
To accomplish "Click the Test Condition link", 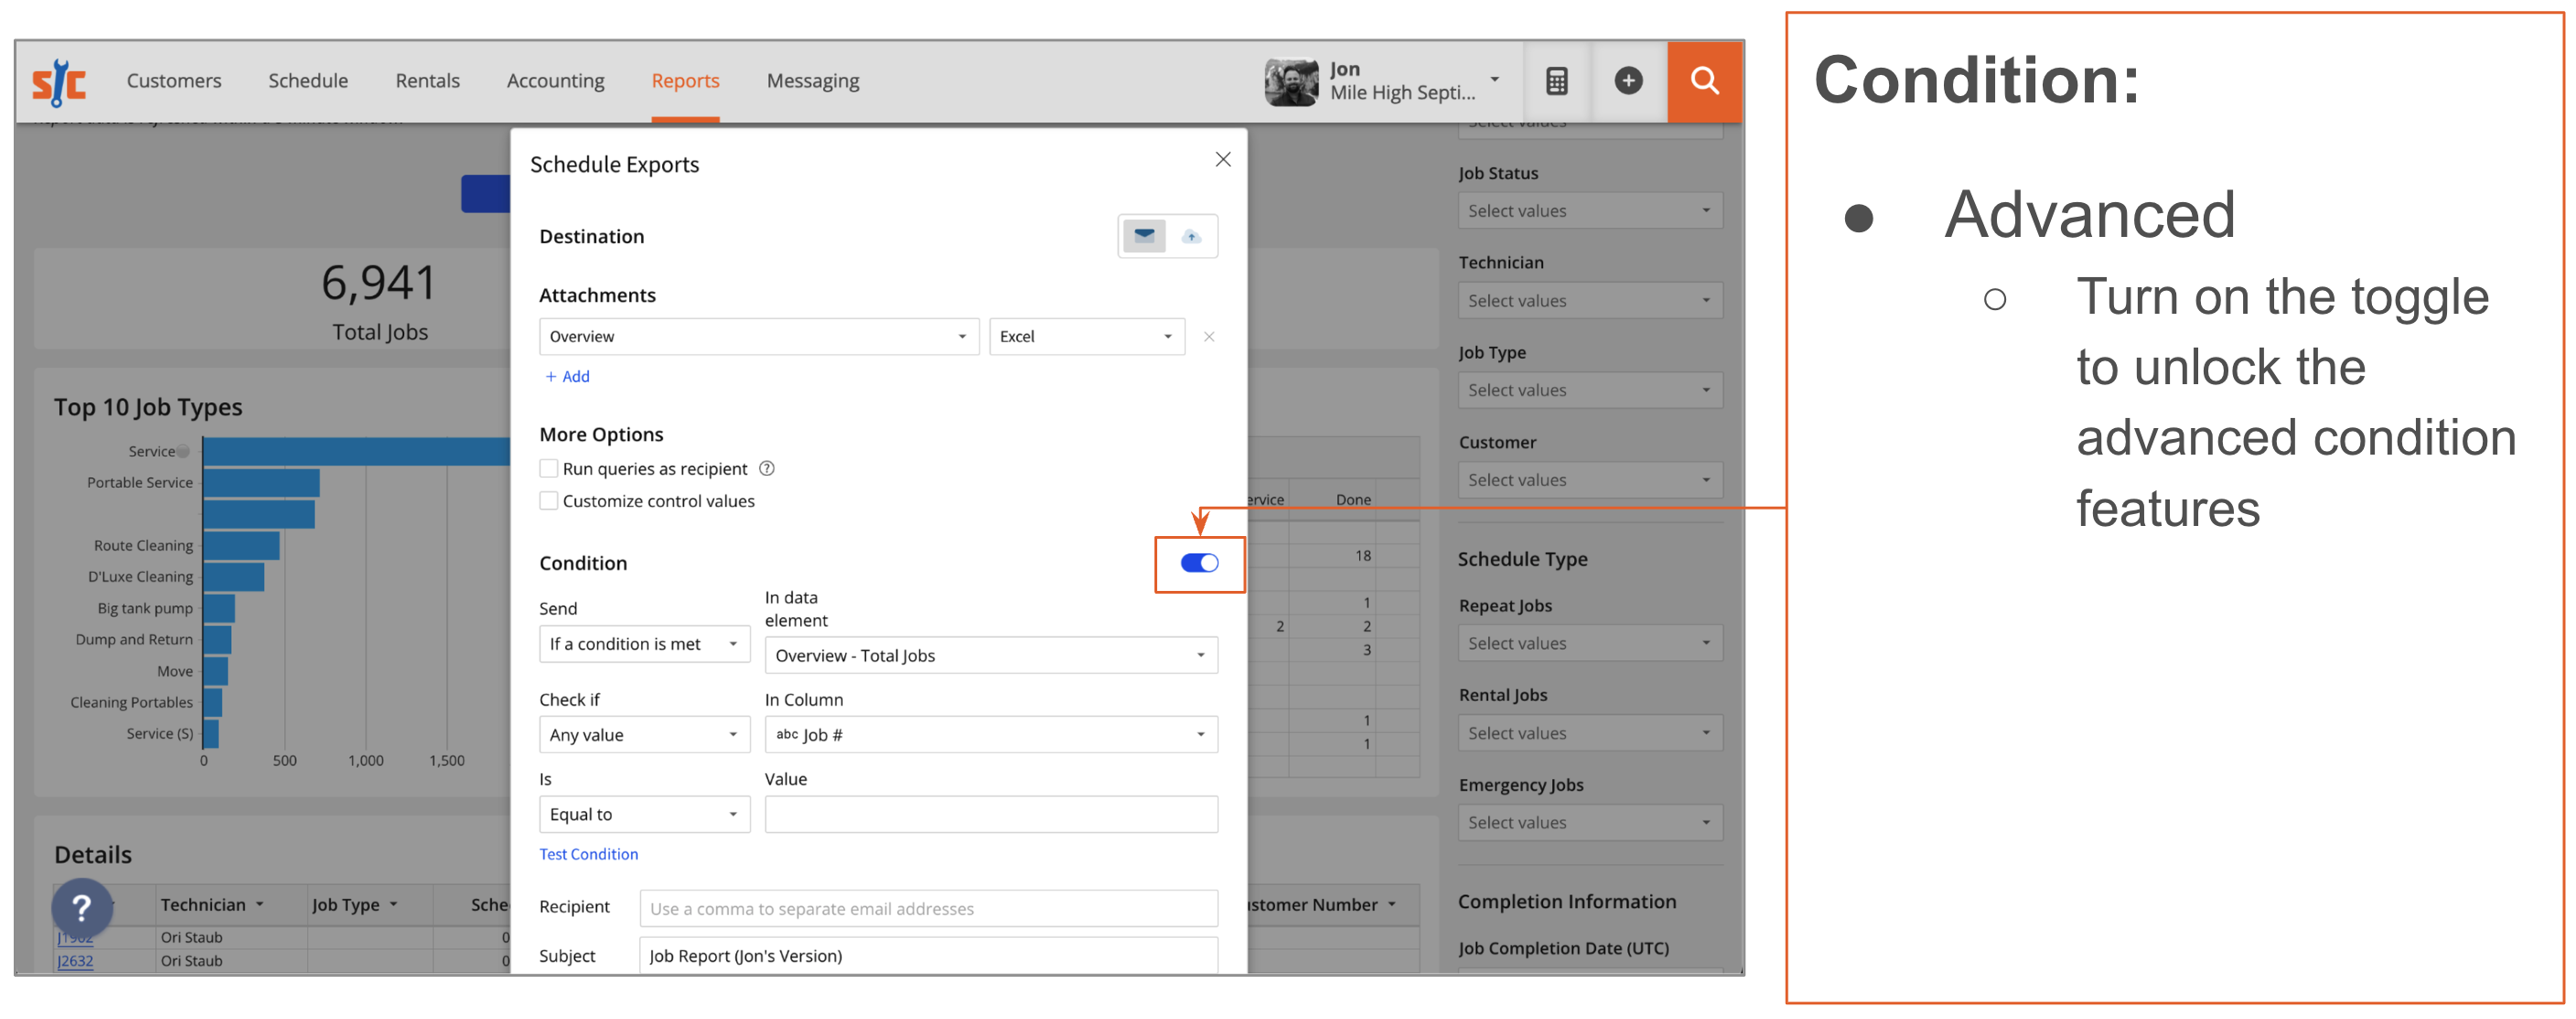I will (588, 854).
